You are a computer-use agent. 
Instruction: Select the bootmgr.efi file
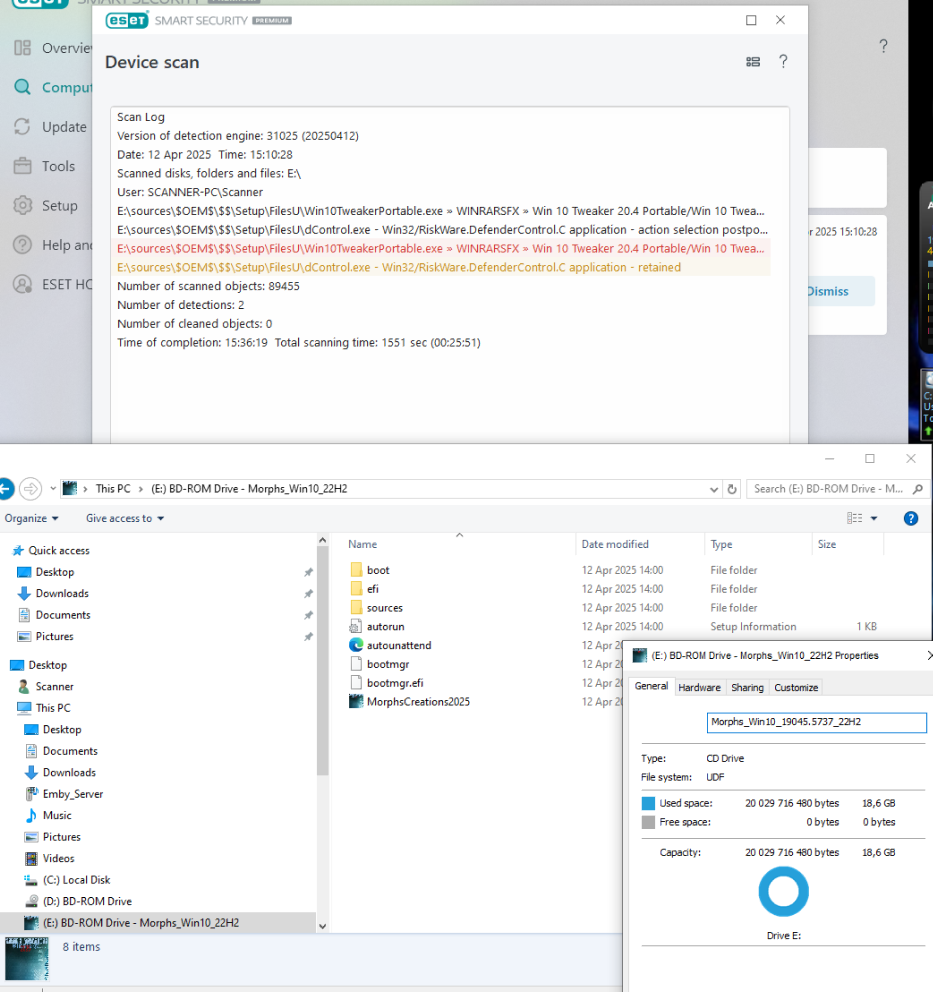(x=395, y=683)
